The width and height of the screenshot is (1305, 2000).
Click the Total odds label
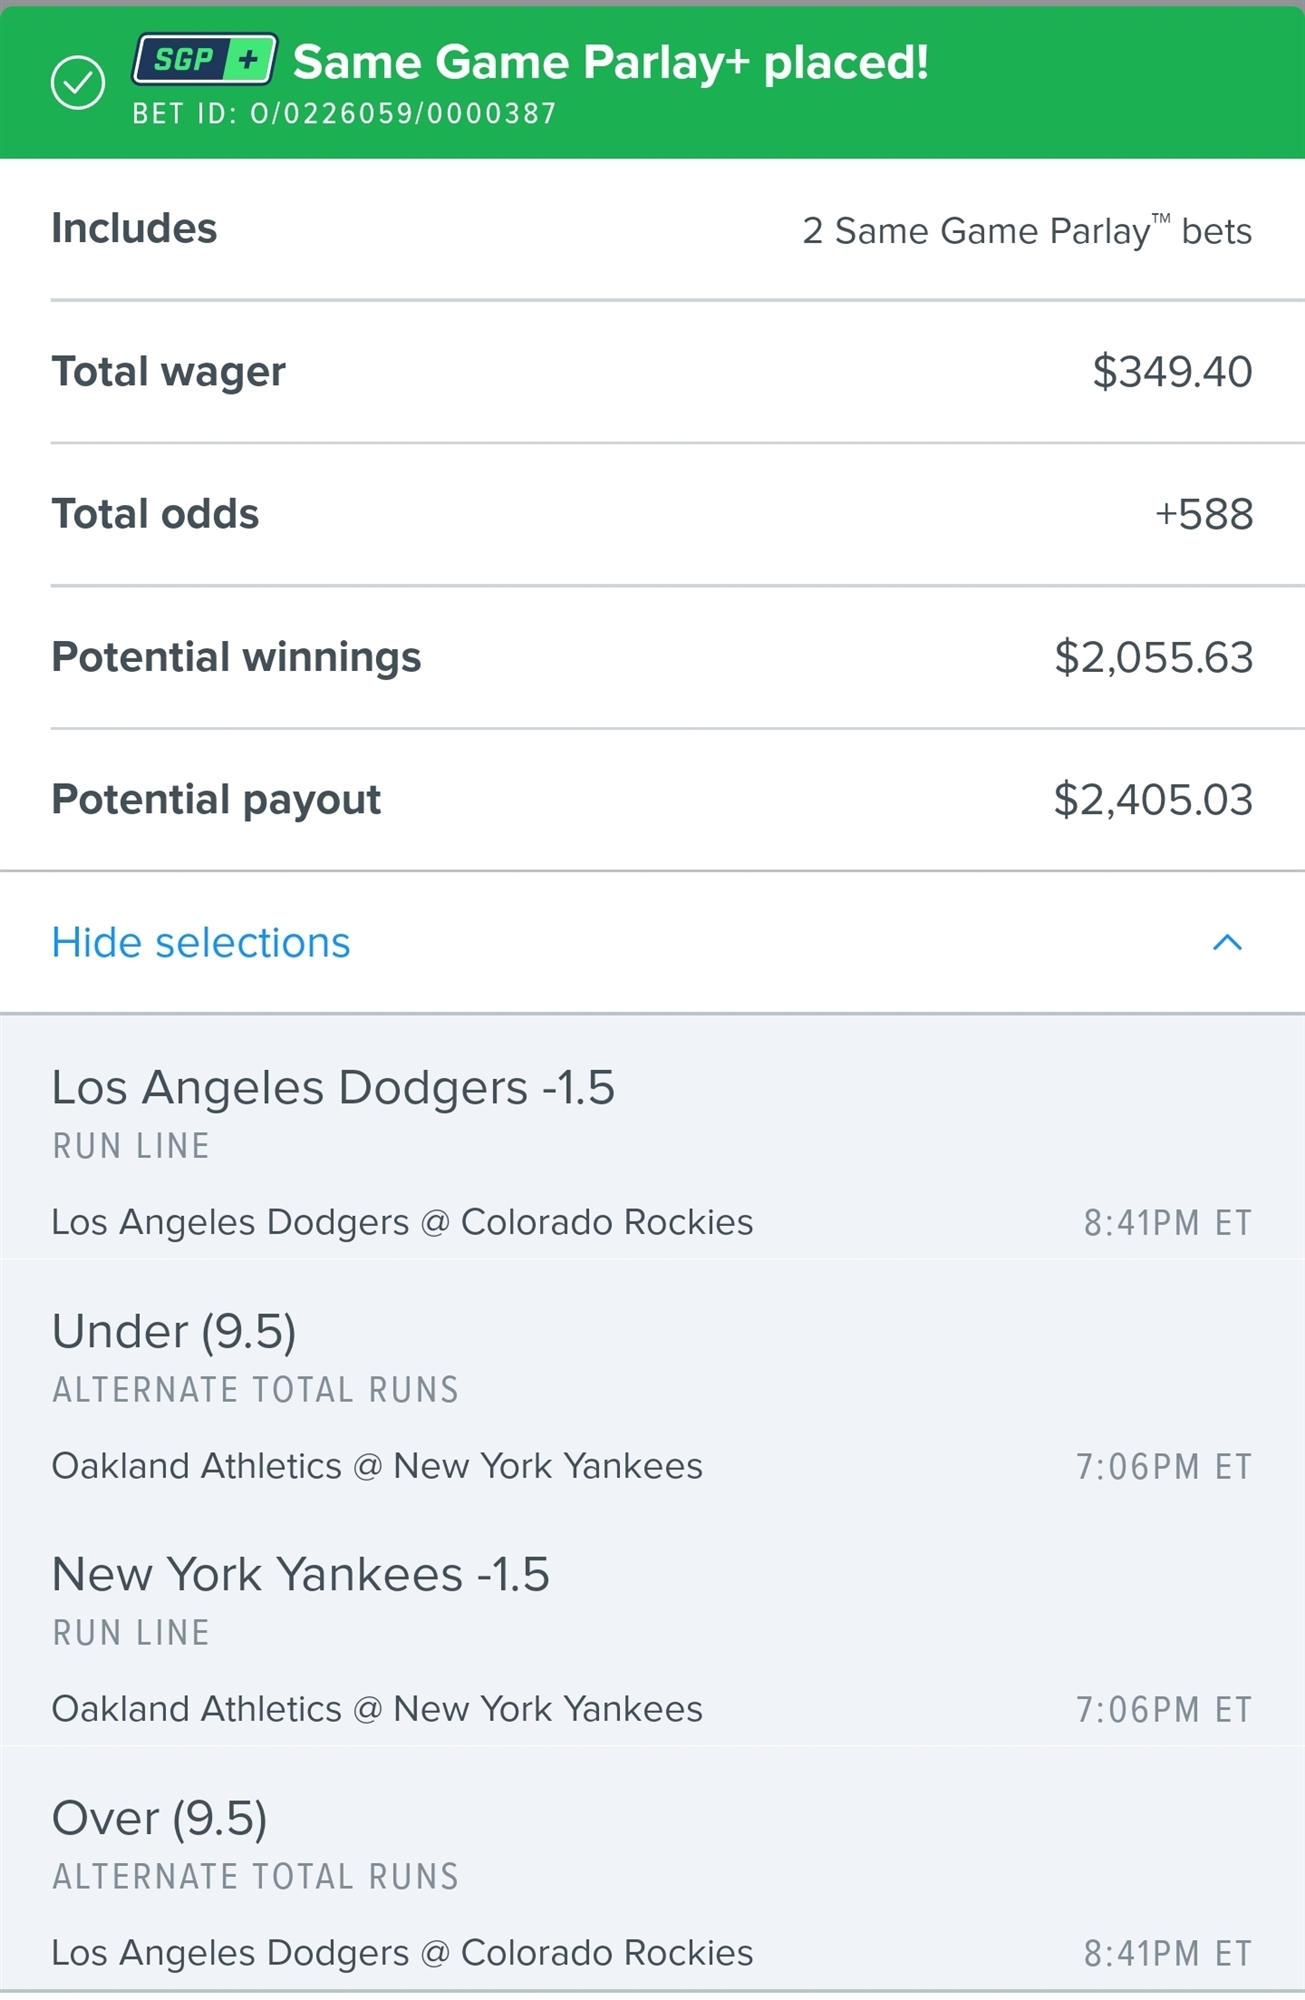point(155,515)
